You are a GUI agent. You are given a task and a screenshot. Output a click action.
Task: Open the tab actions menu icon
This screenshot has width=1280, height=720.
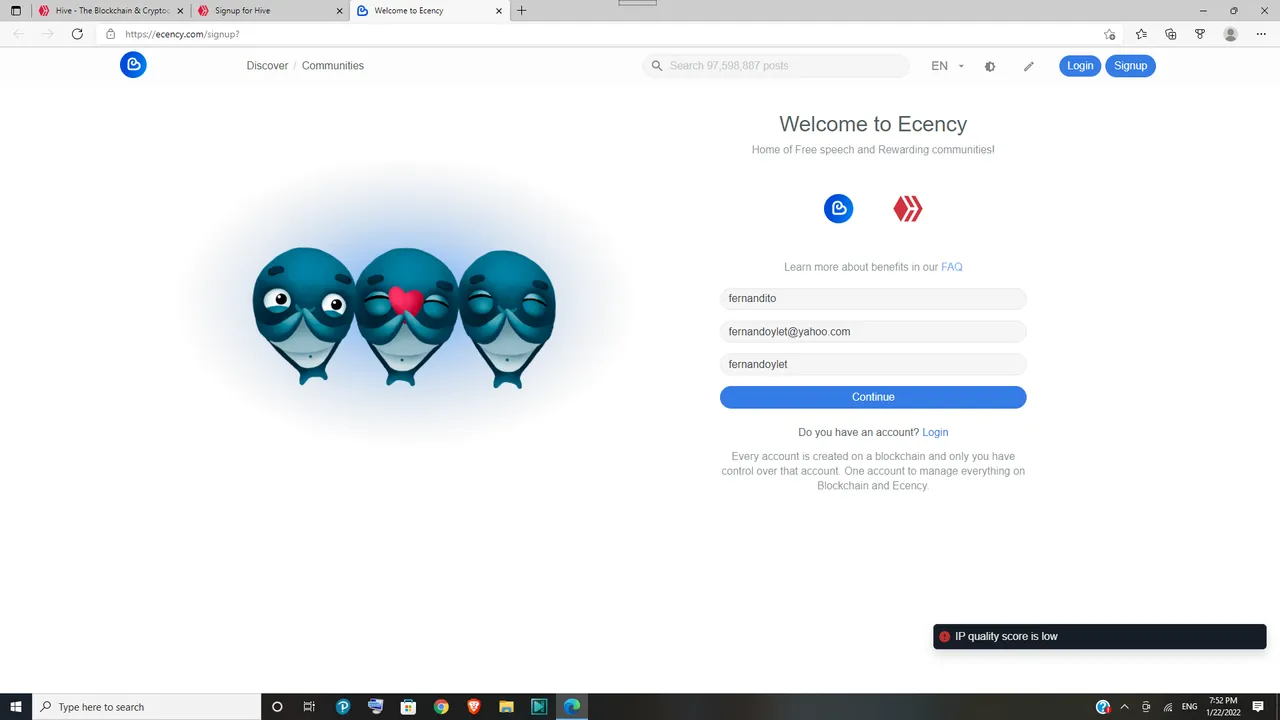[16, 11]
